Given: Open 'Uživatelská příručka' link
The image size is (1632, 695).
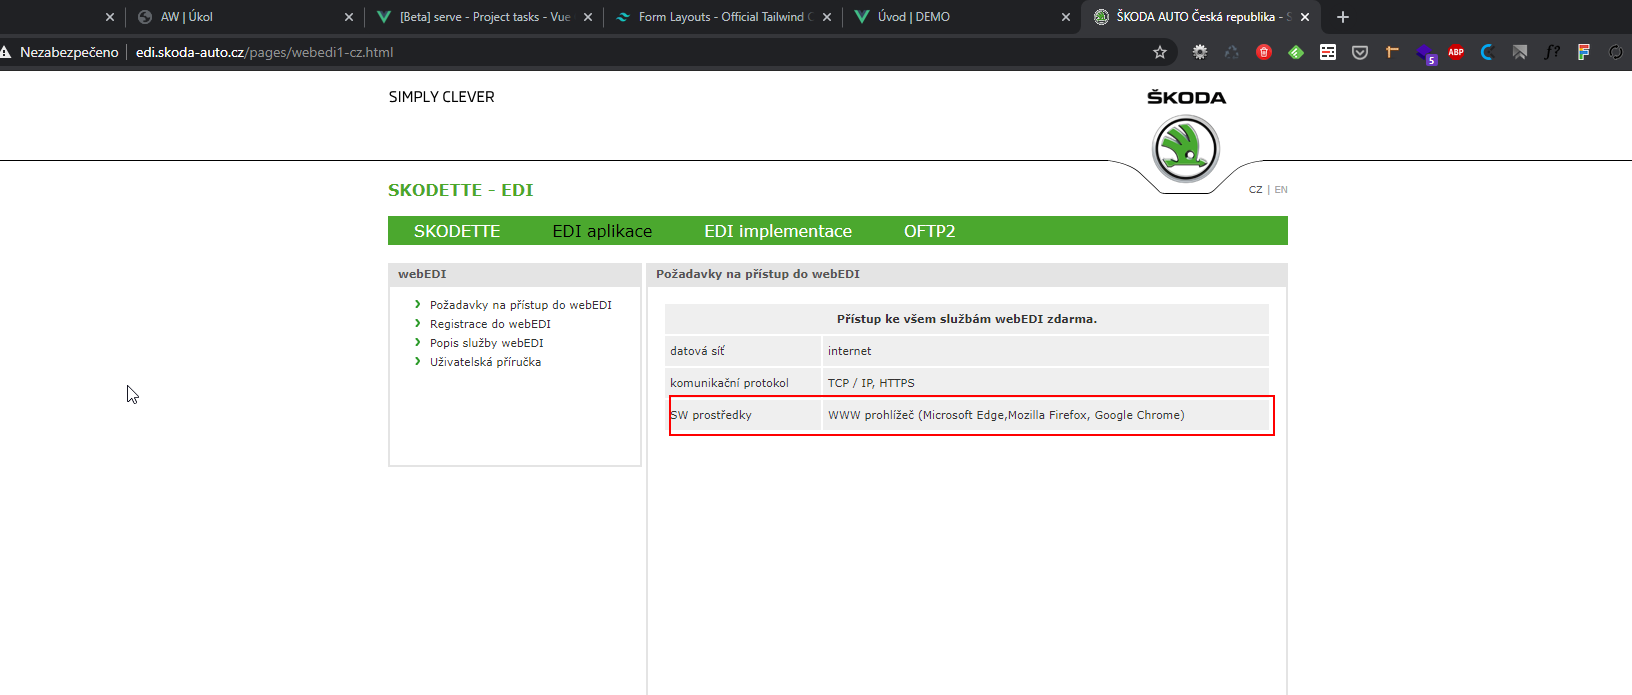Looking at the screenshot, I should click(485, 362).
